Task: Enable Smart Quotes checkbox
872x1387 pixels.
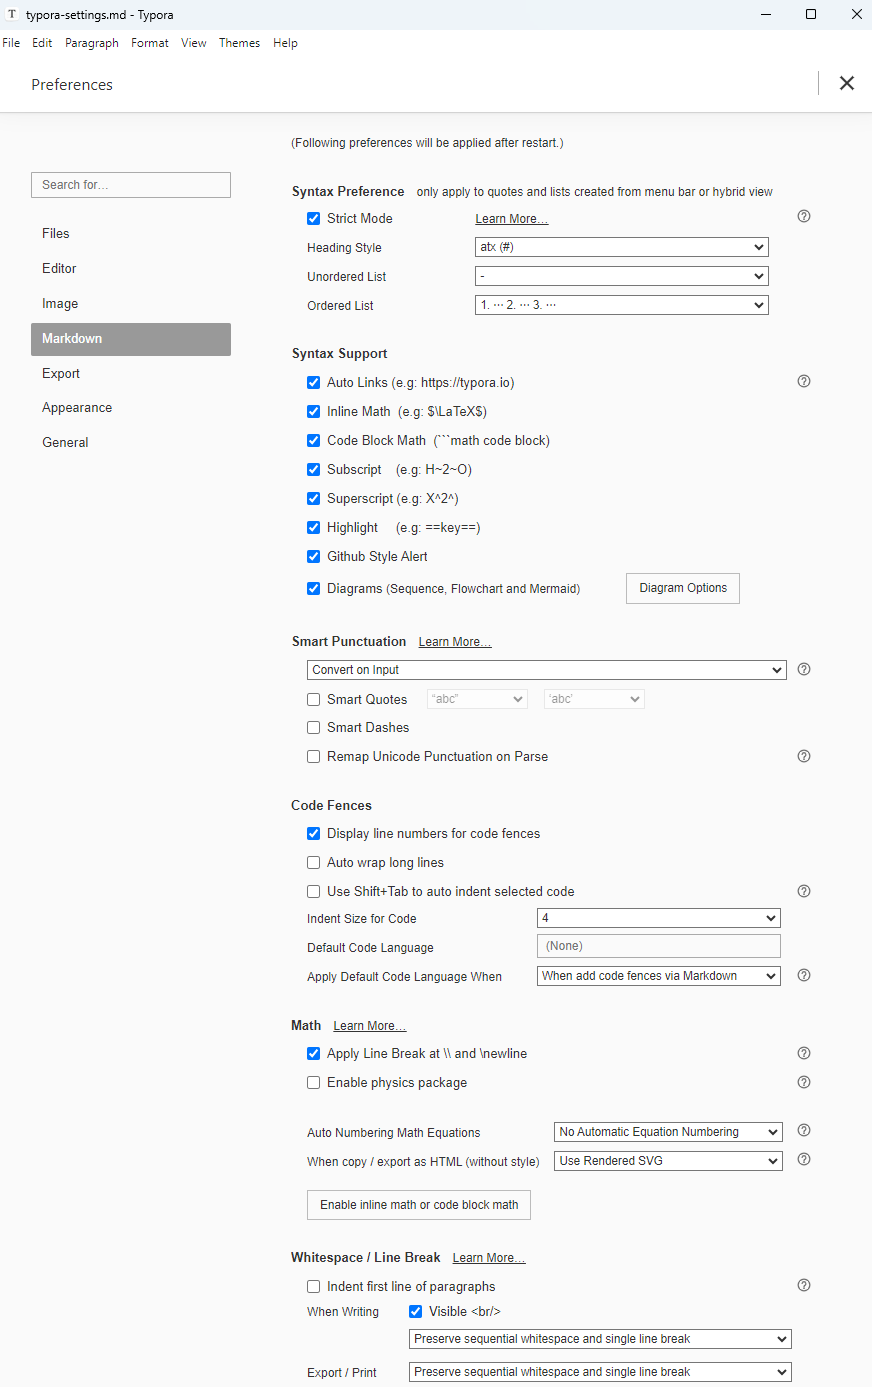Action: tap(313, 699)
